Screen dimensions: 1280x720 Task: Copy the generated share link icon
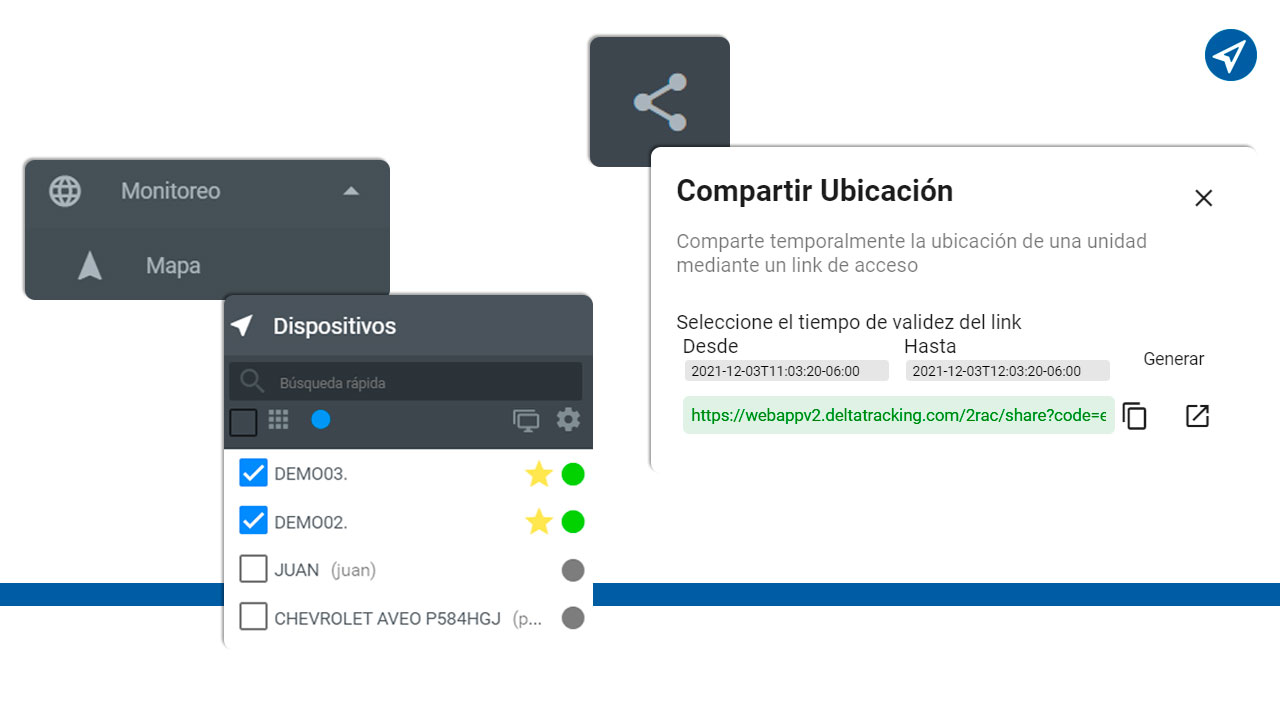[1135, 415]
